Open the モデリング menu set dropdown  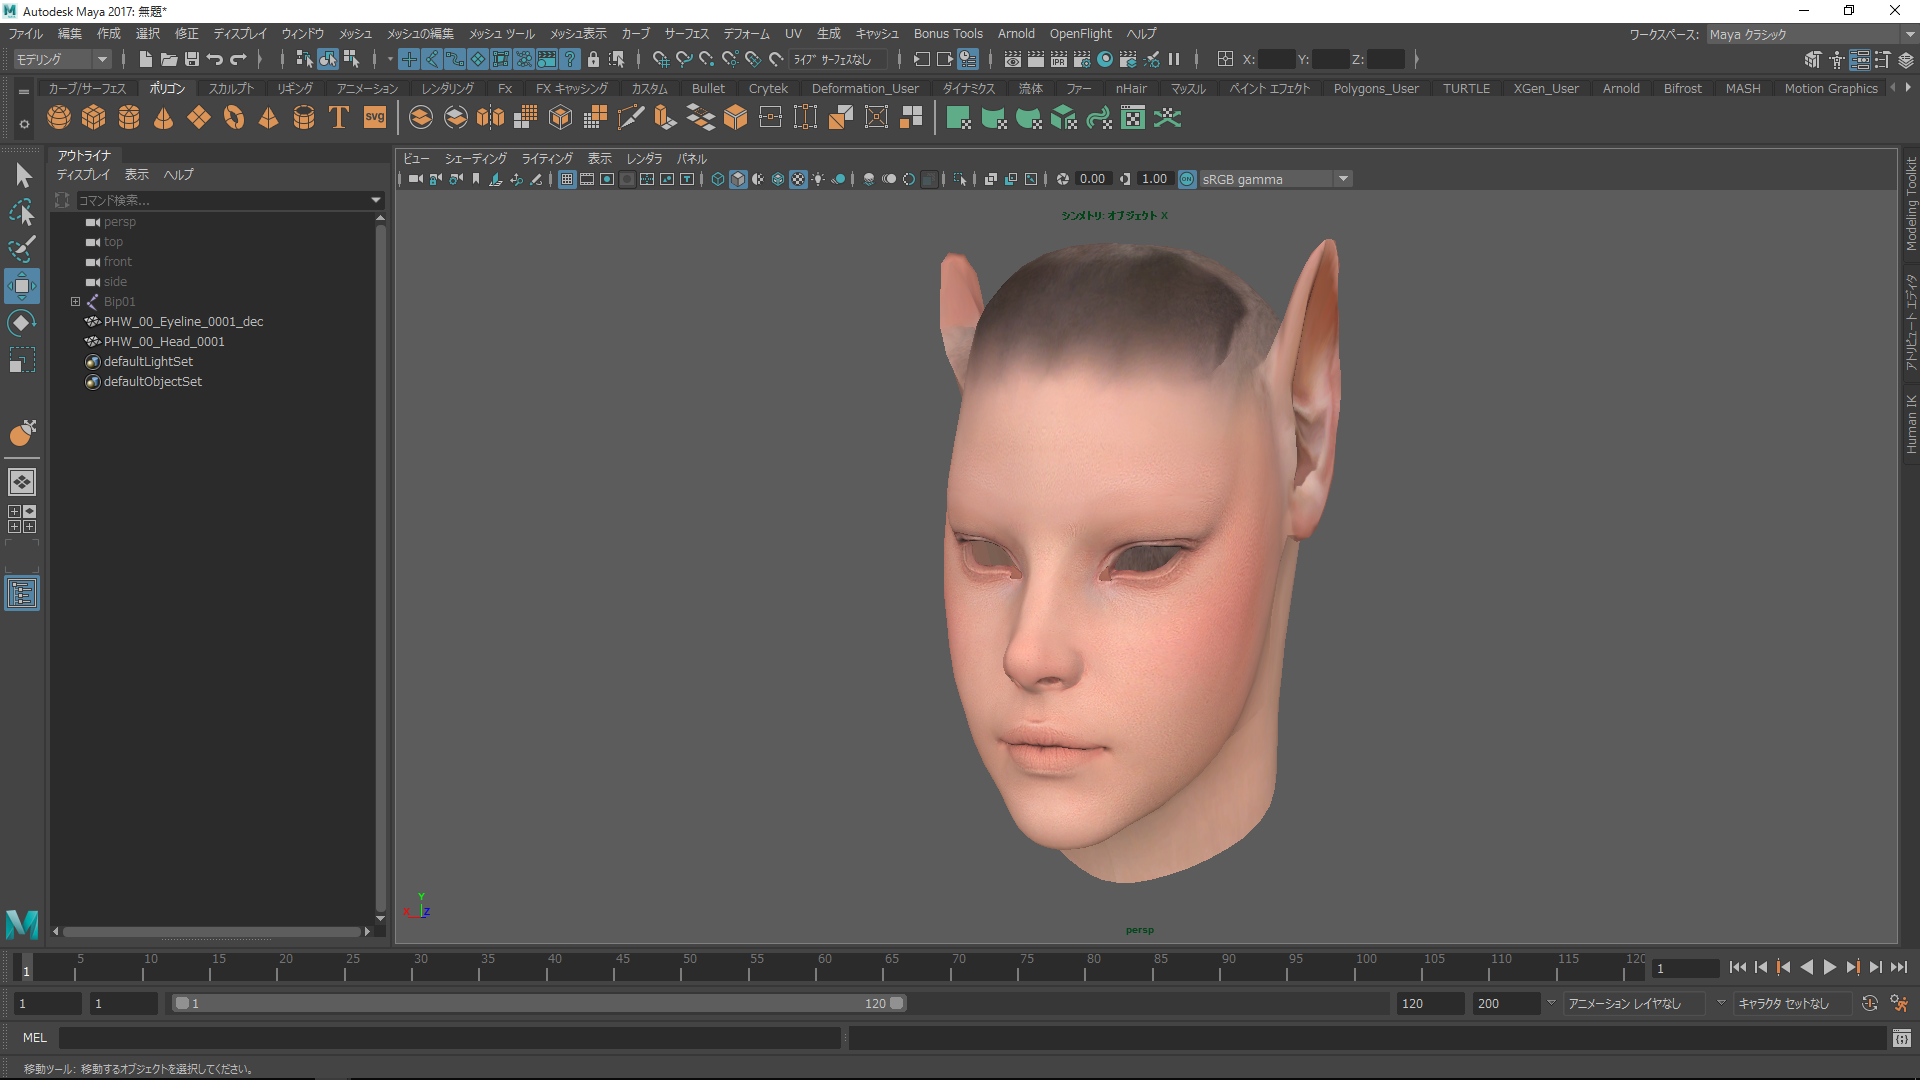62,60
